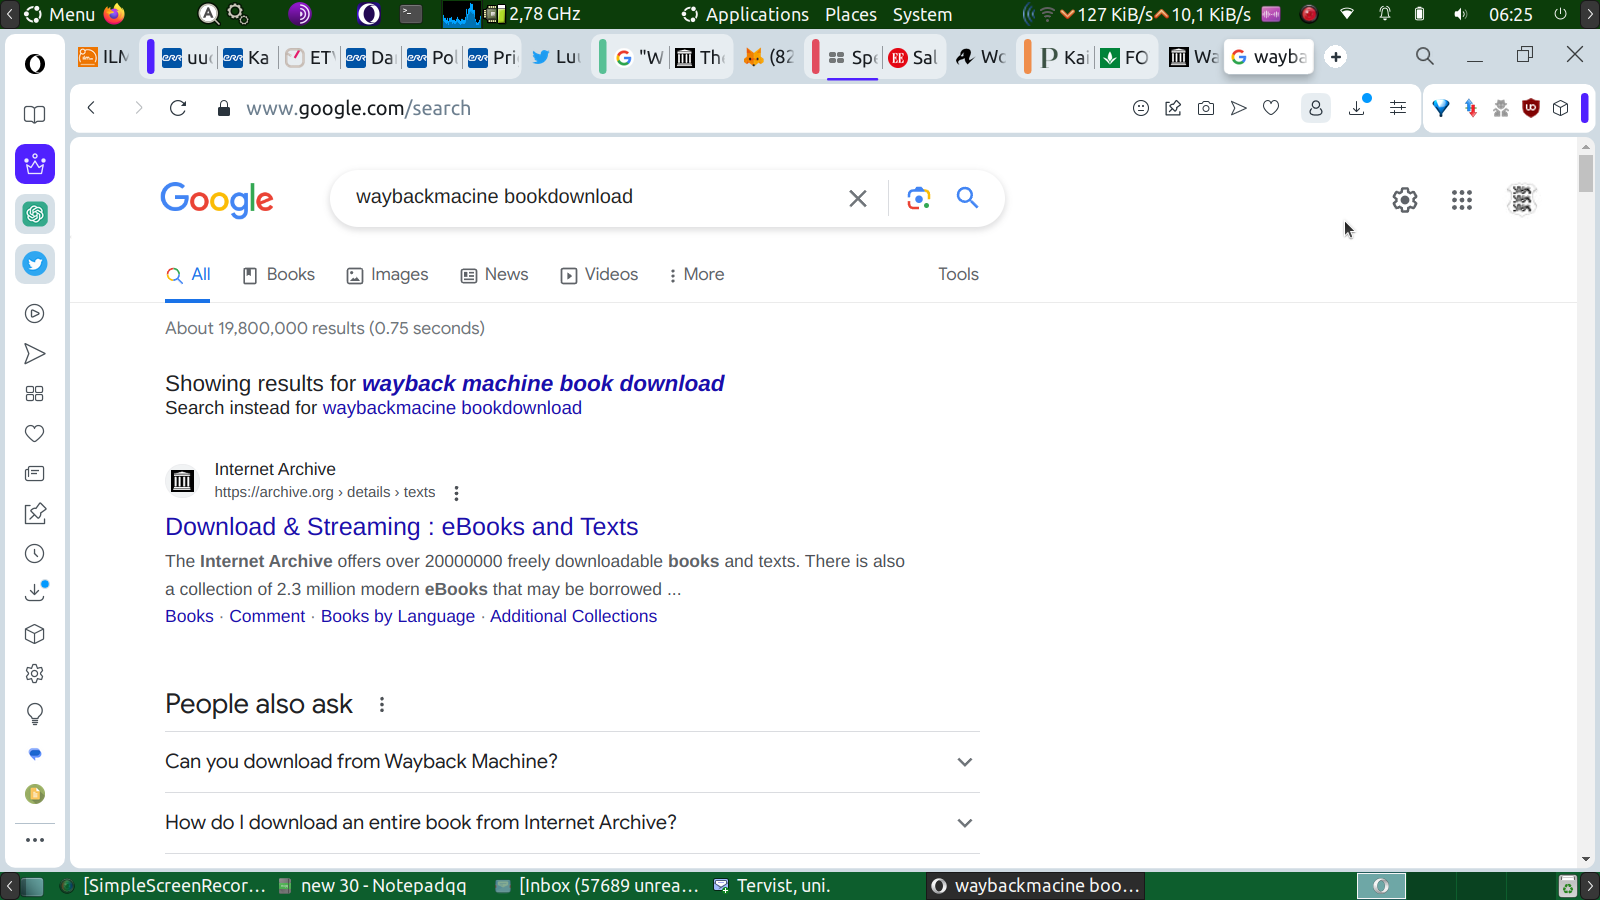Search instead for 'waybackmacine bookdownload'

tap(452, 408)
